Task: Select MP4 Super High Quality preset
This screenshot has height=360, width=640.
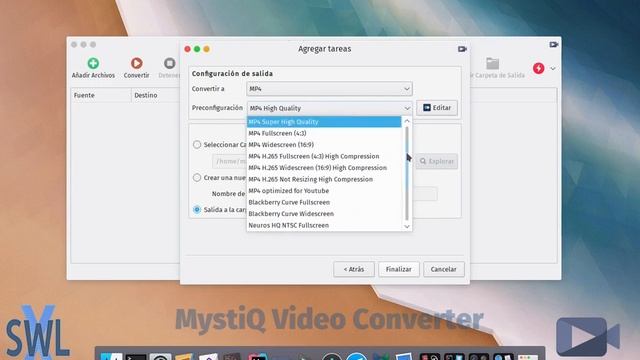Action: click(324, 122)
